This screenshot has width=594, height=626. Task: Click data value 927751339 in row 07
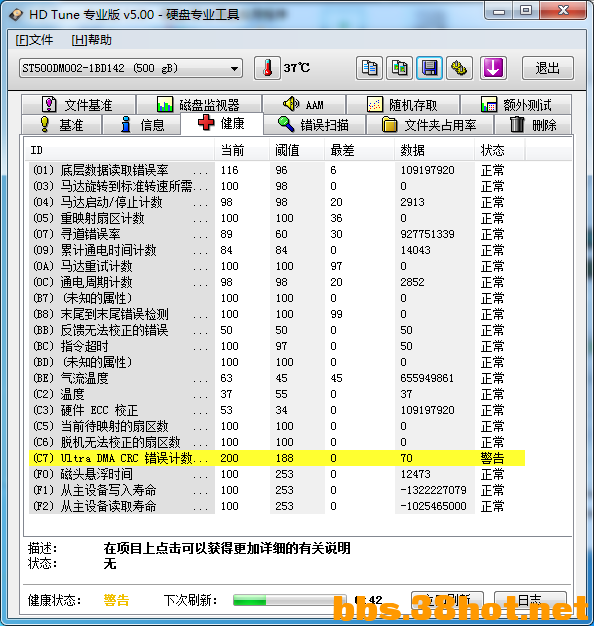(x=427, y=234)
